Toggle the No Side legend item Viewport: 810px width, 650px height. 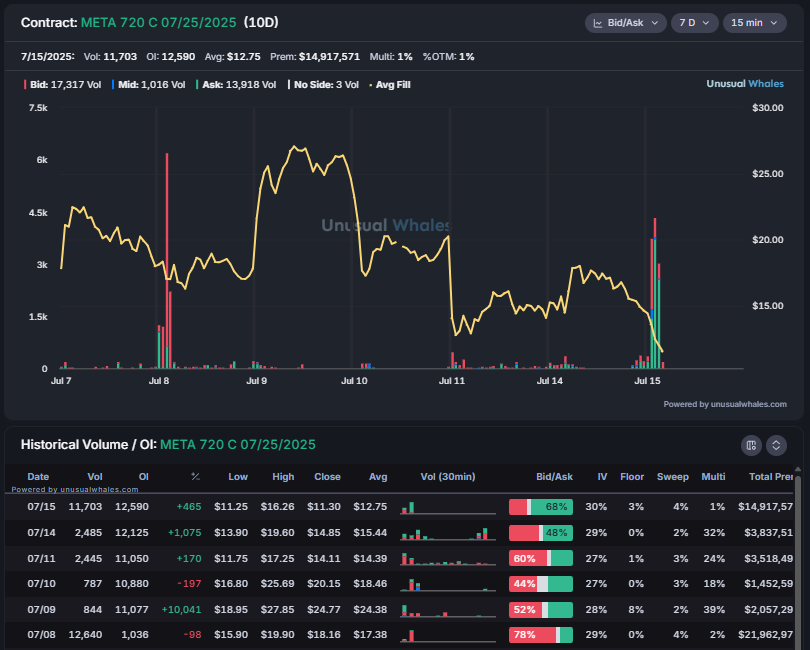click(x=323, y=85)
